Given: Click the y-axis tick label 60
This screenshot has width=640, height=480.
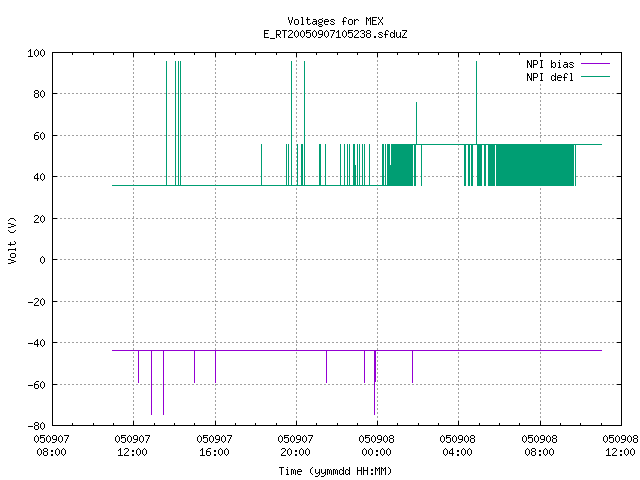Looking at the screenshot, I should [x=39, y=136].
